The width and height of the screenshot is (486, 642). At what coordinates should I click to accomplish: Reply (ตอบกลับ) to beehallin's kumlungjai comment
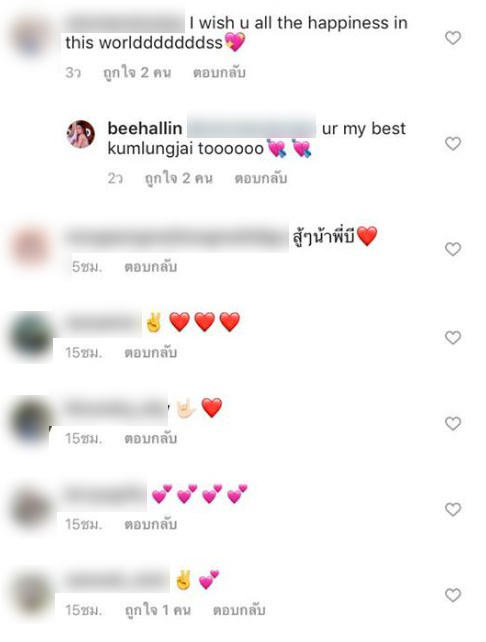click(x=261, y=179)
